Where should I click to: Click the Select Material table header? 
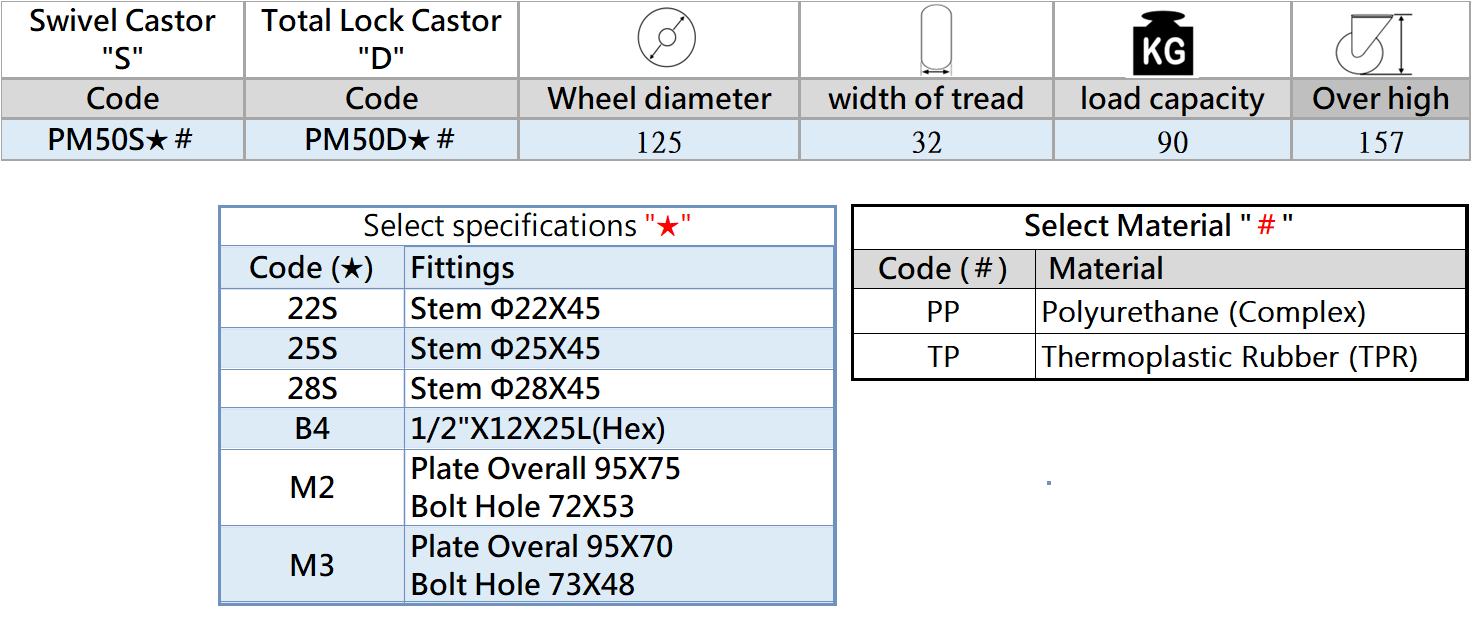[x=1158, y=226]
